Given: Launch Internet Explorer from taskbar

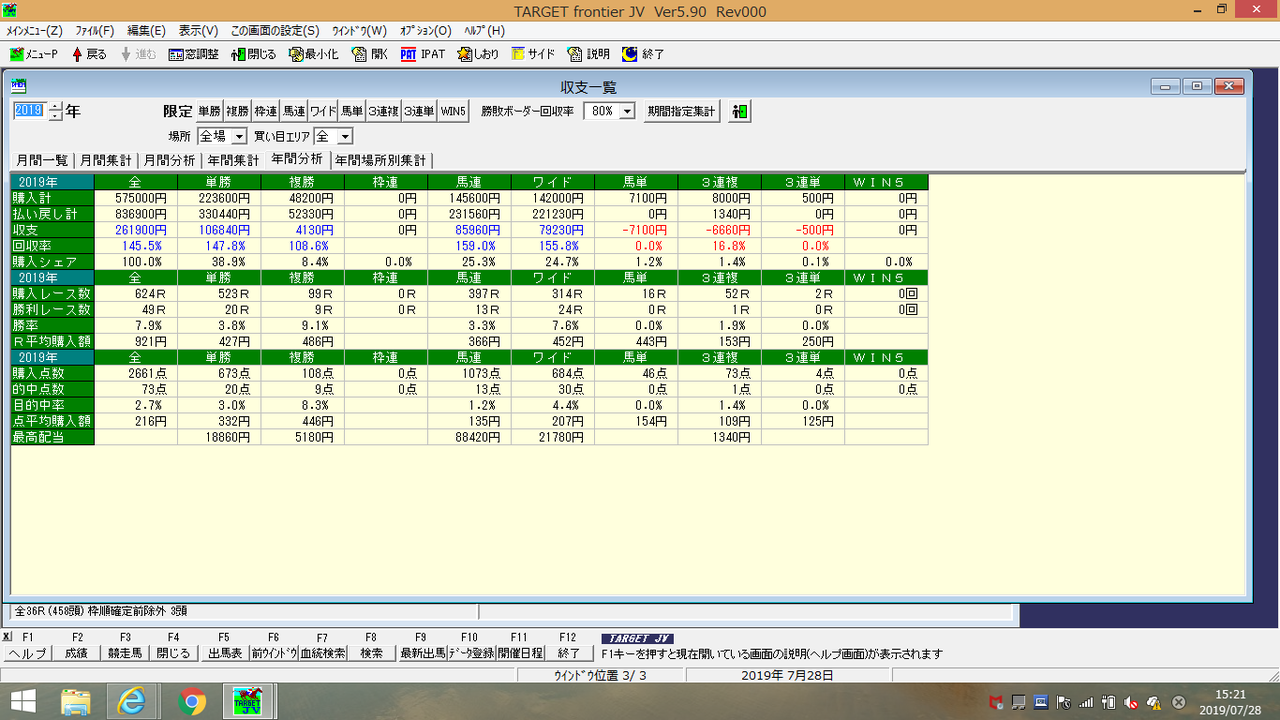Looking at the screenshot, I should click(132, 702).
